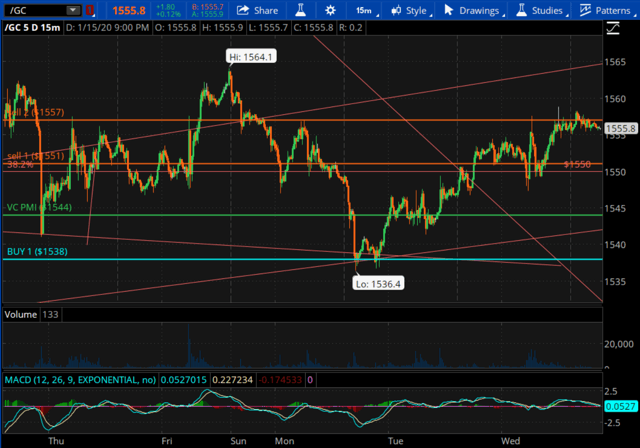Click the Style candlestick icon
The image size is (640, 448).
click(x=396, y=10)
